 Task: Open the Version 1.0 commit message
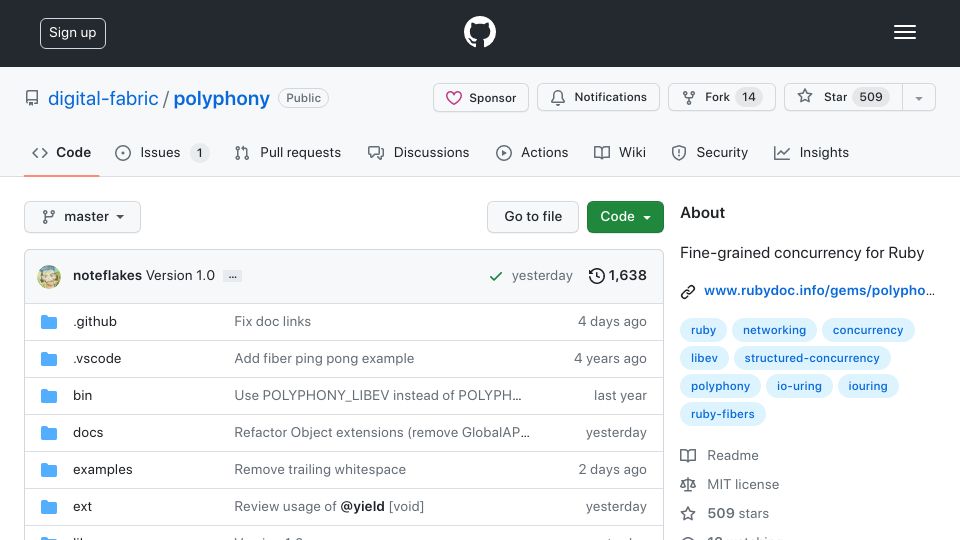coord(180,276)
